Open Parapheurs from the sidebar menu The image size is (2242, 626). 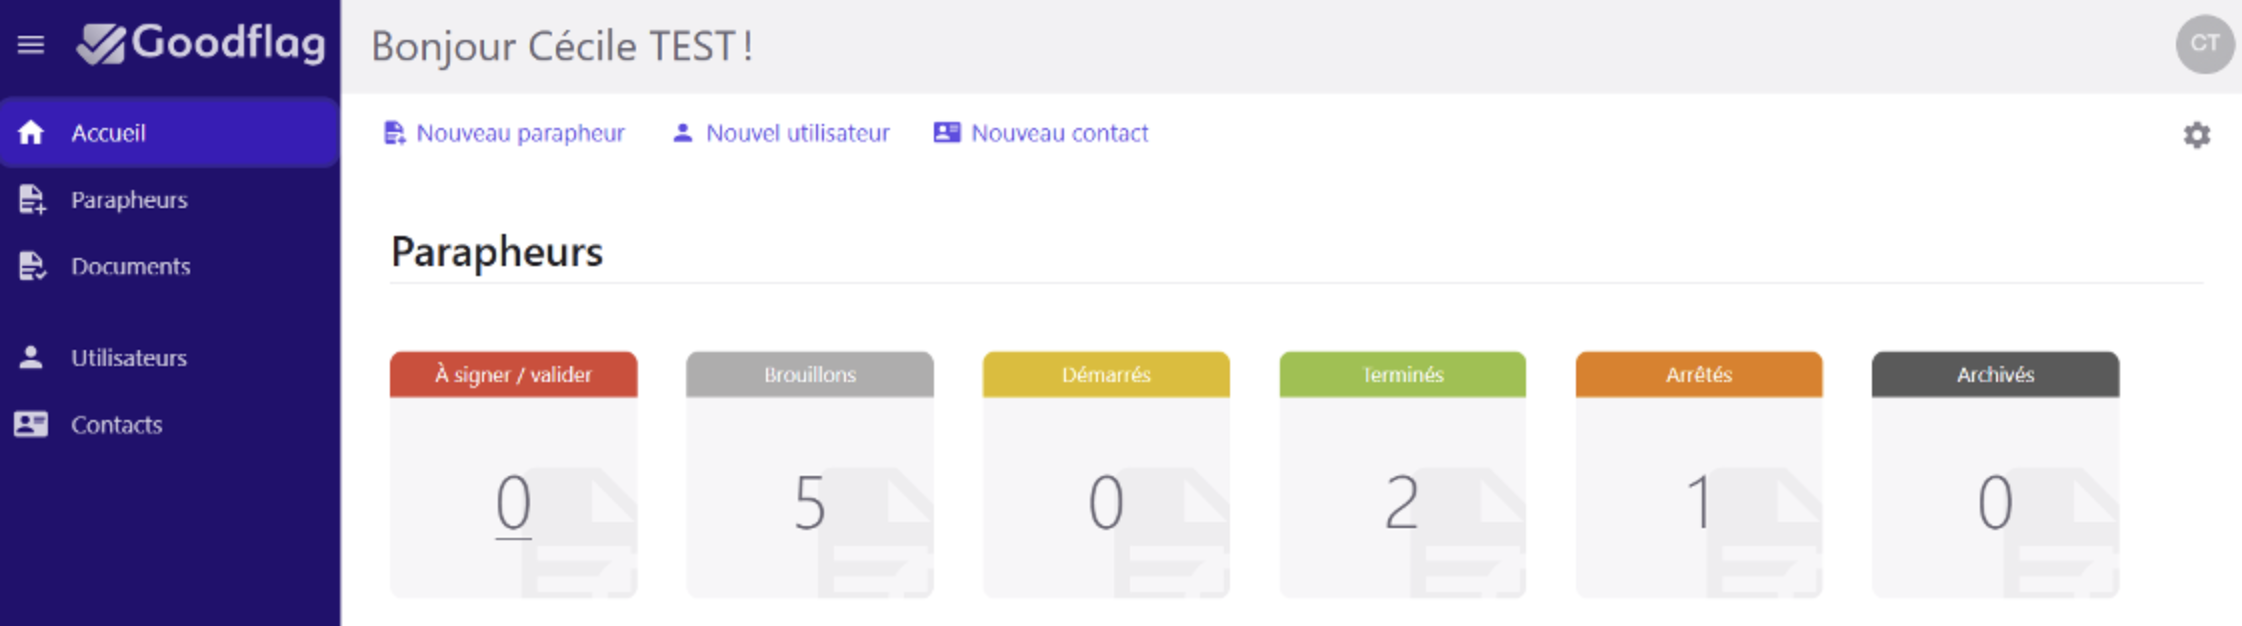click(x=129, y=200)
